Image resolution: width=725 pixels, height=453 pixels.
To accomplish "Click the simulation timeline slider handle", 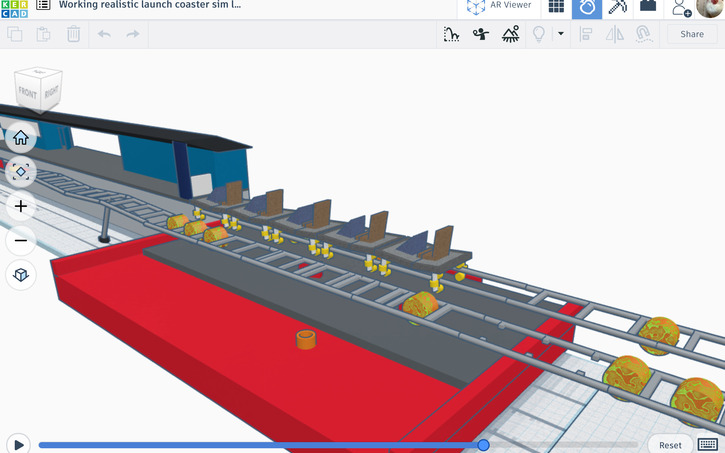I will [x=483, y=445].
